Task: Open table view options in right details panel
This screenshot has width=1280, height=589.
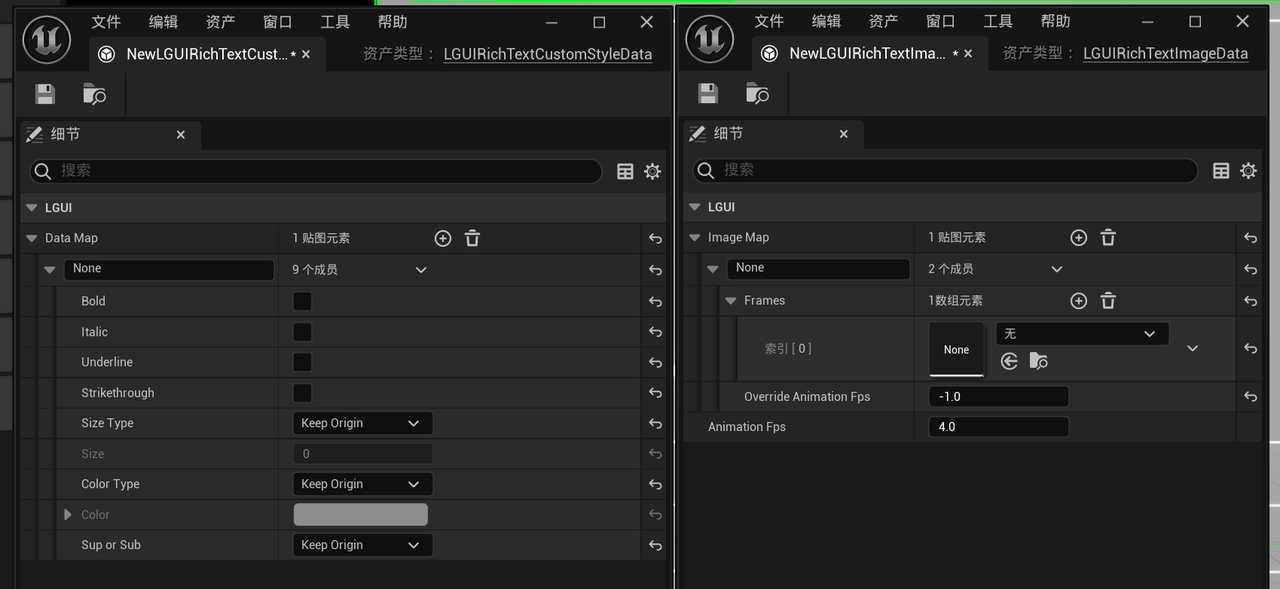Action: 1221,171
